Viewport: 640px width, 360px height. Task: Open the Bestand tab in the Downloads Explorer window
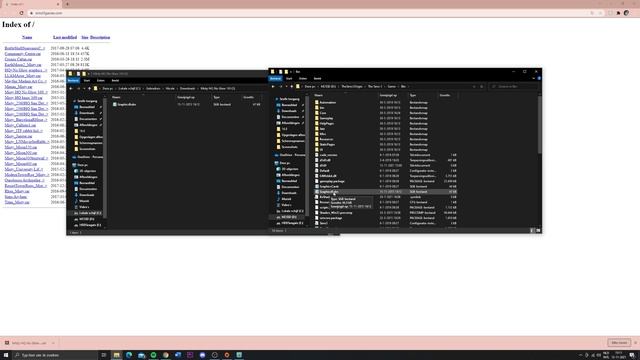[73, 80]
